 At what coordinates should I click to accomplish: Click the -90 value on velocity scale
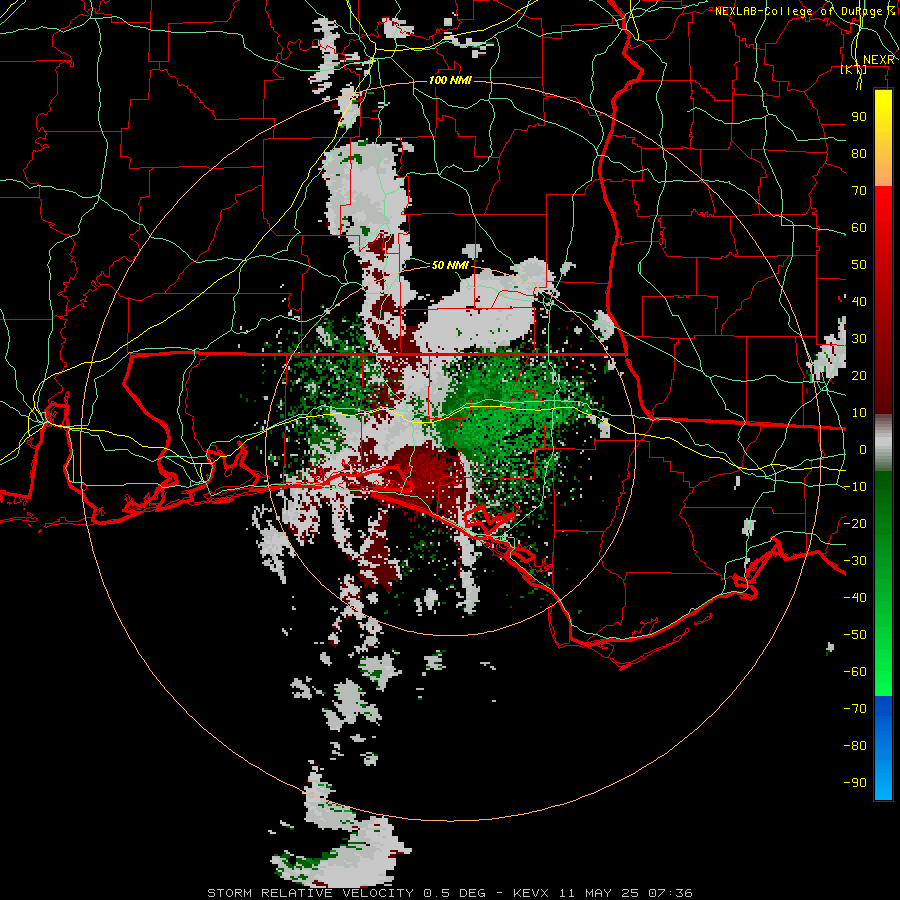[x=855, y=783]
